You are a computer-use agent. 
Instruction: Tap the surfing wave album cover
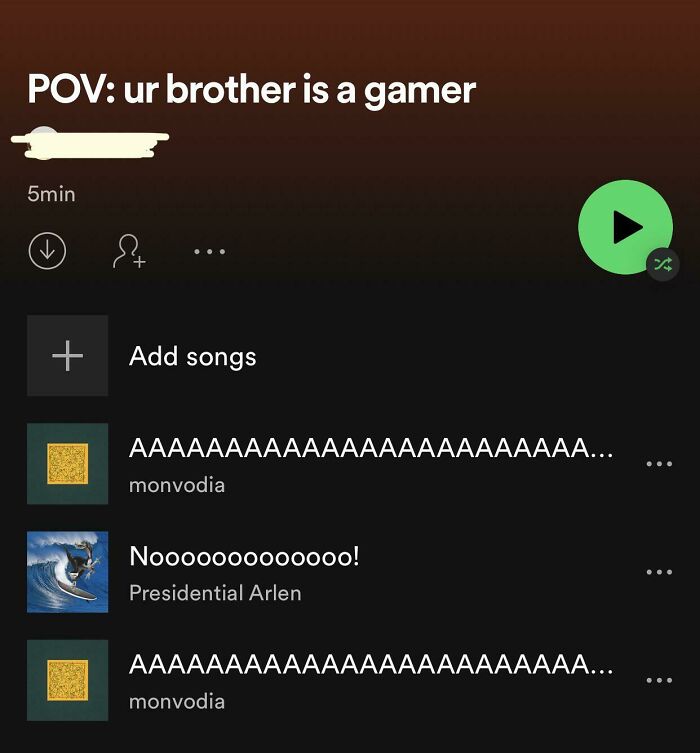[x=67, y=572]
